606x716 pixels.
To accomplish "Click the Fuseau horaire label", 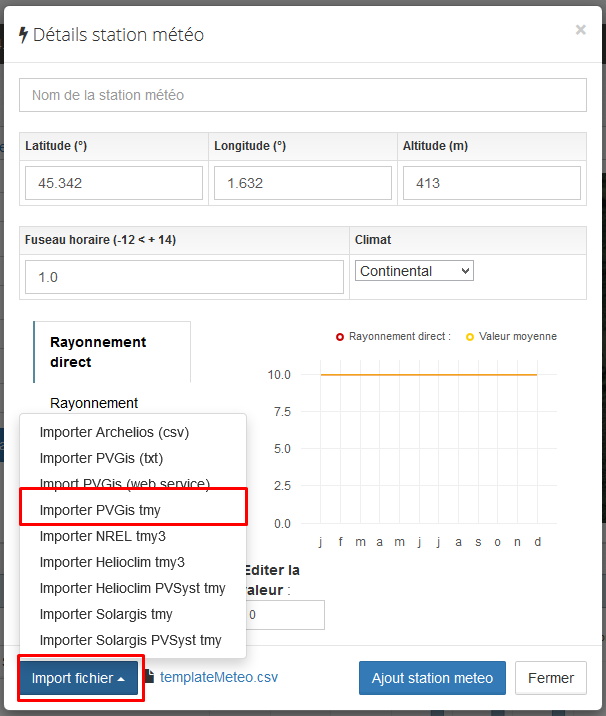I will pyautogui.click(x=100, y=240).
